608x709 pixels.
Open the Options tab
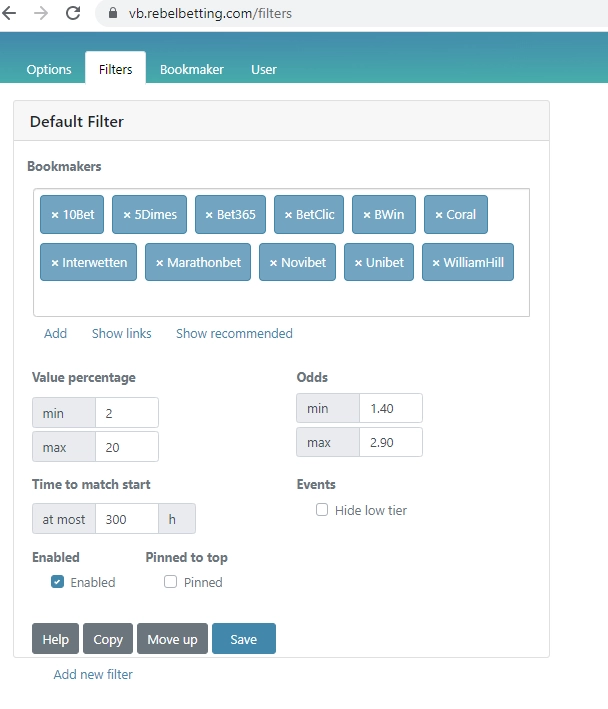[x=49, y=69]
